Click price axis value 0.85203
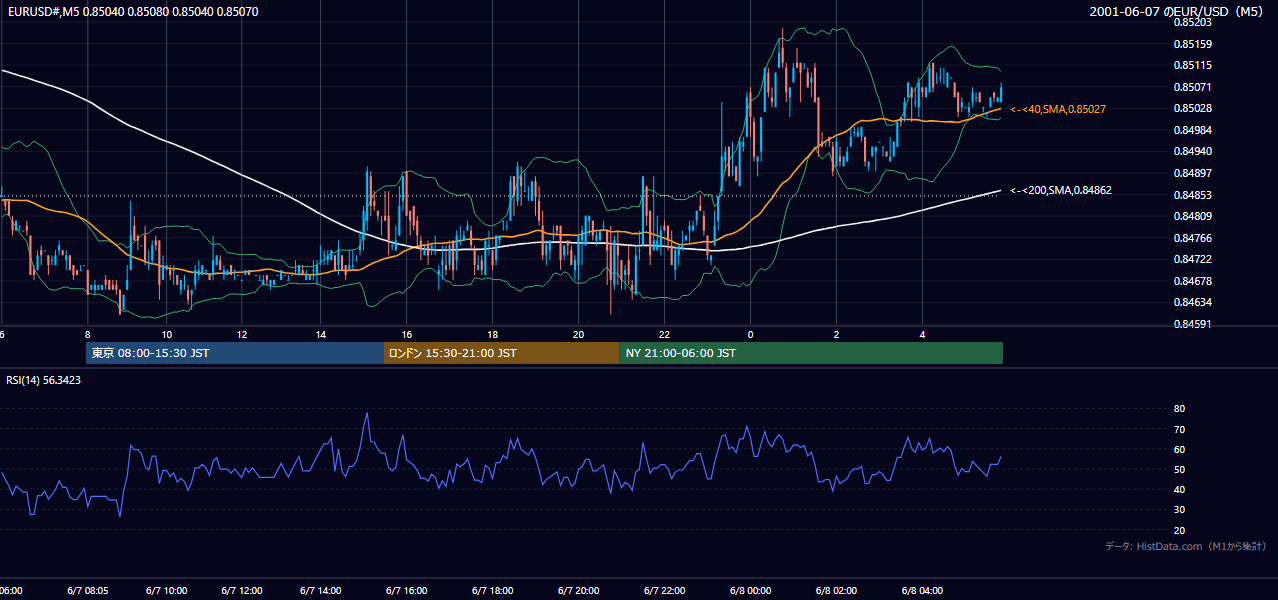This screenshot has height=600, width=1278. [1193, 22]
